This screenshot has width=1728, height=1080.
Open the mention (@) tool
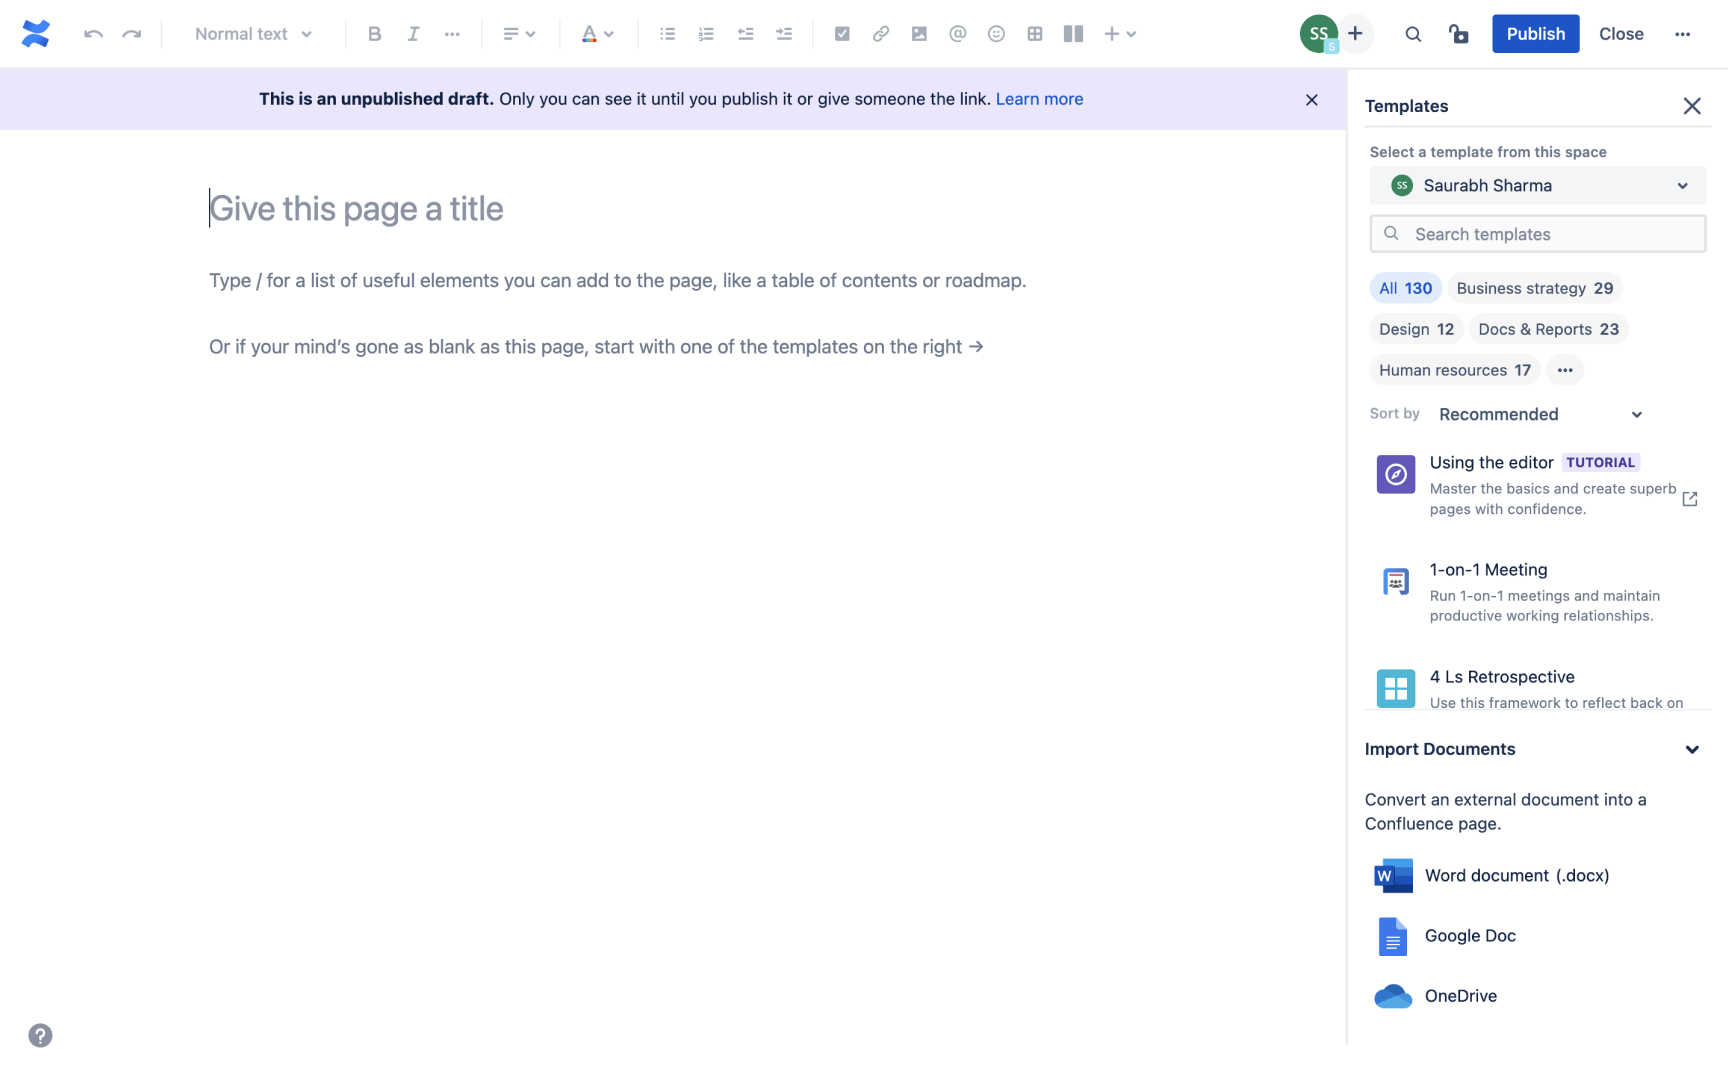[x=958, y=33]
